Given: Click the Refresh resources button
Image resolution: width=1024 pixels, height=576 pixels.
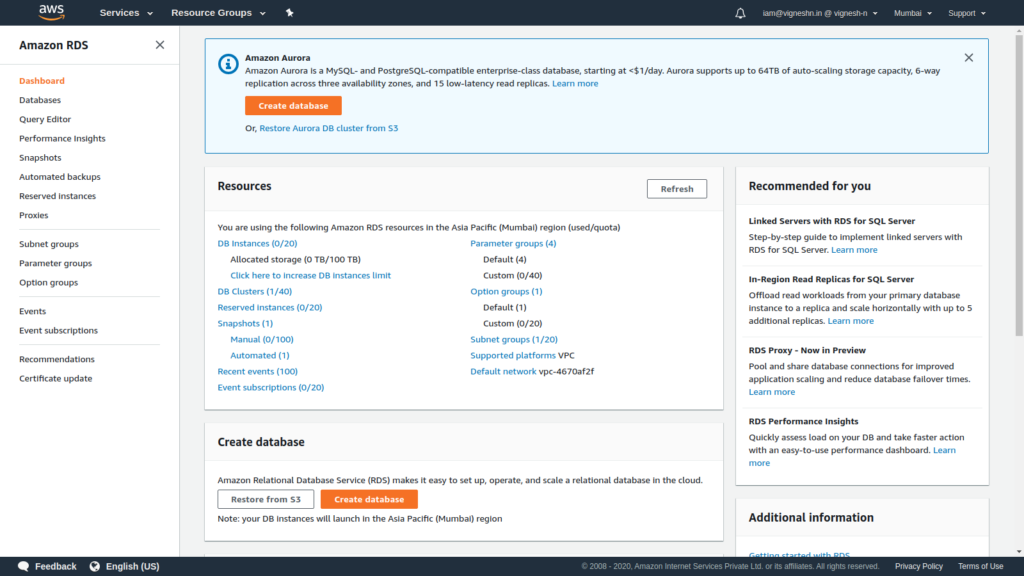Looking at the screenshot, I should [x=677, y=189].
